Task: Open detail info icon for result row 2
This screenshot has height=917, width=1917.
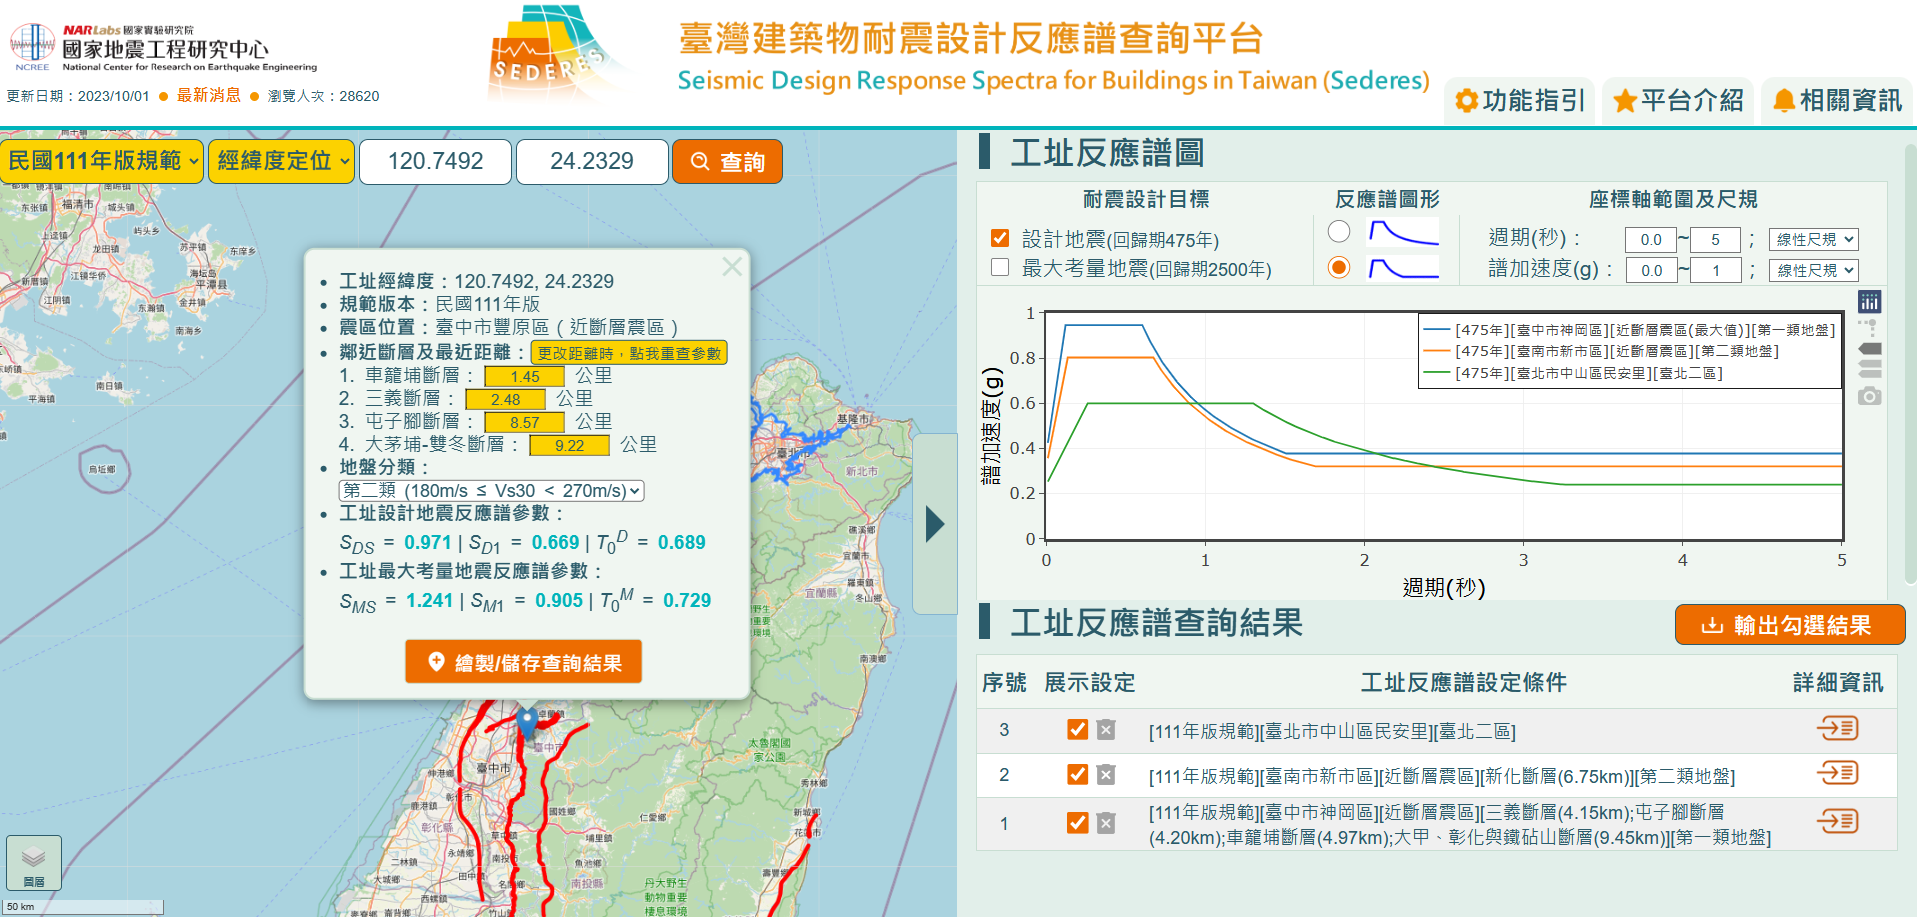Action: pos(1837,773)
